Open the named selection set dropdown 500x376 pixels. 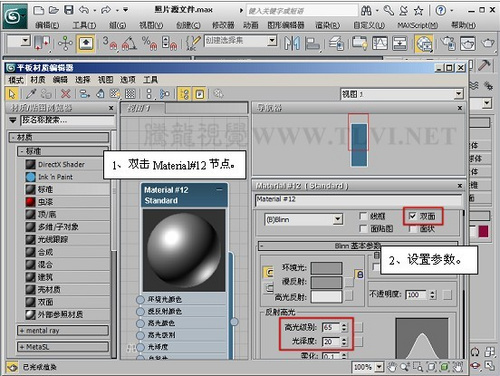click(272, 41)
